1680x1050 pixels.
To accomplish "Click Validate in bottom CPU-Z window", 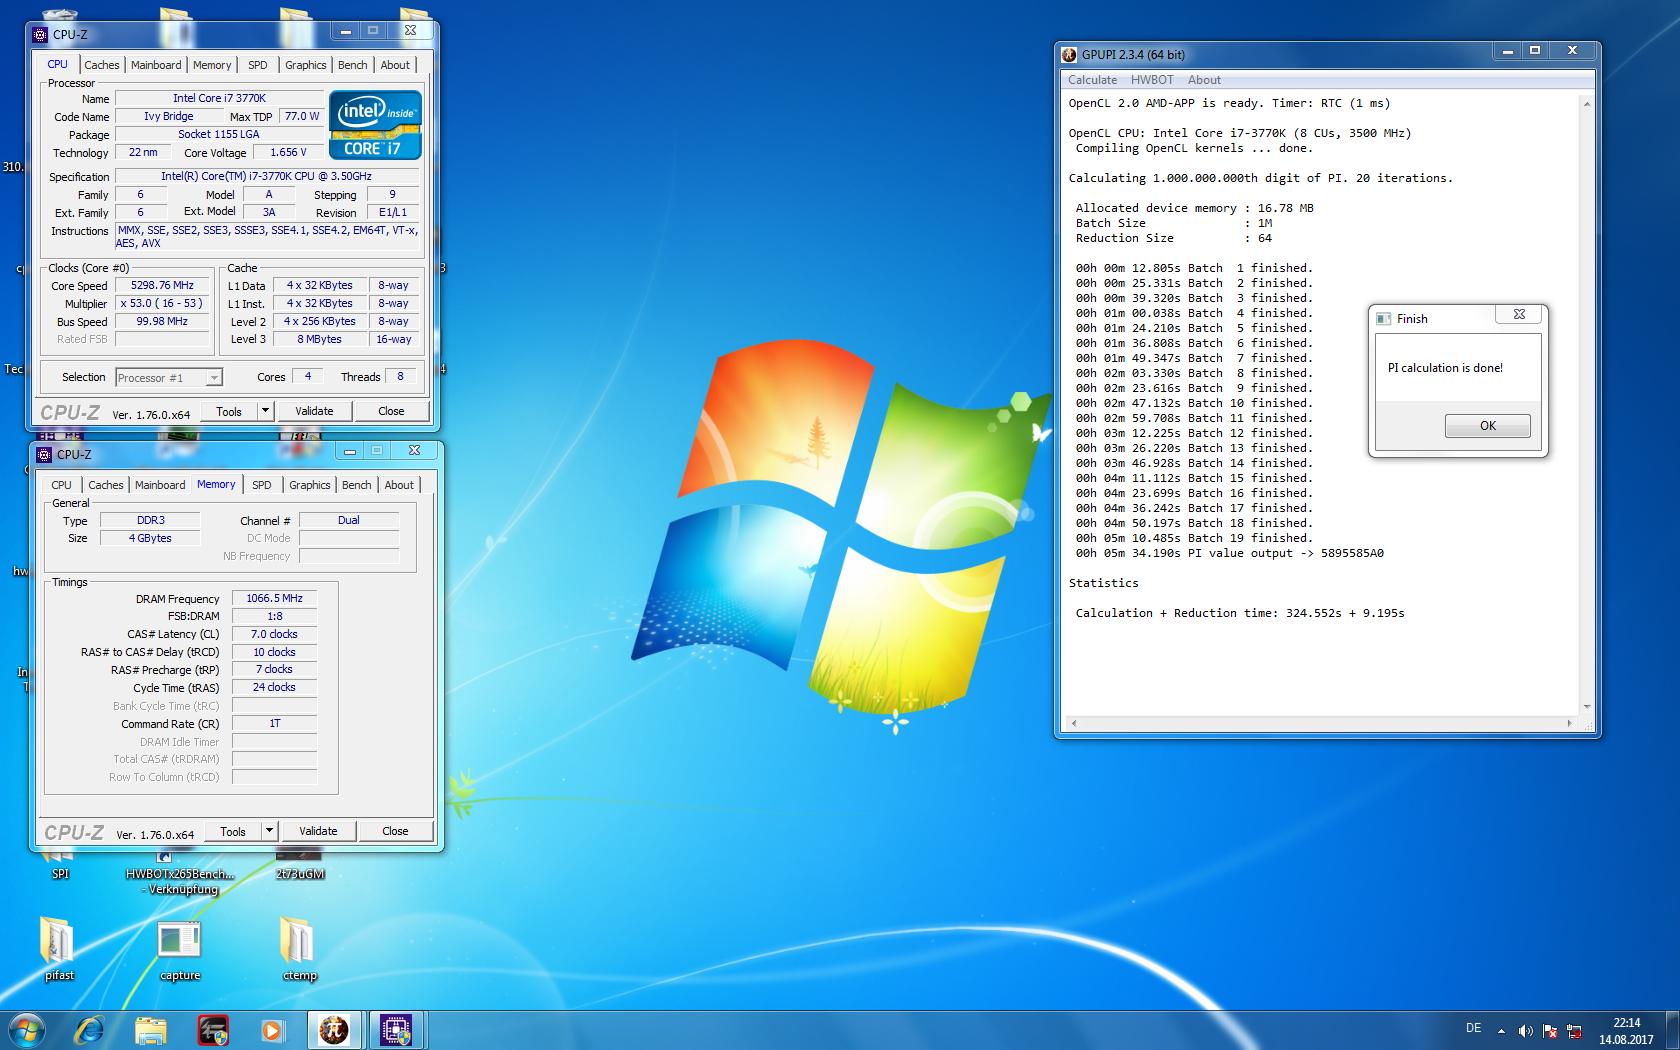I will 318,831.
